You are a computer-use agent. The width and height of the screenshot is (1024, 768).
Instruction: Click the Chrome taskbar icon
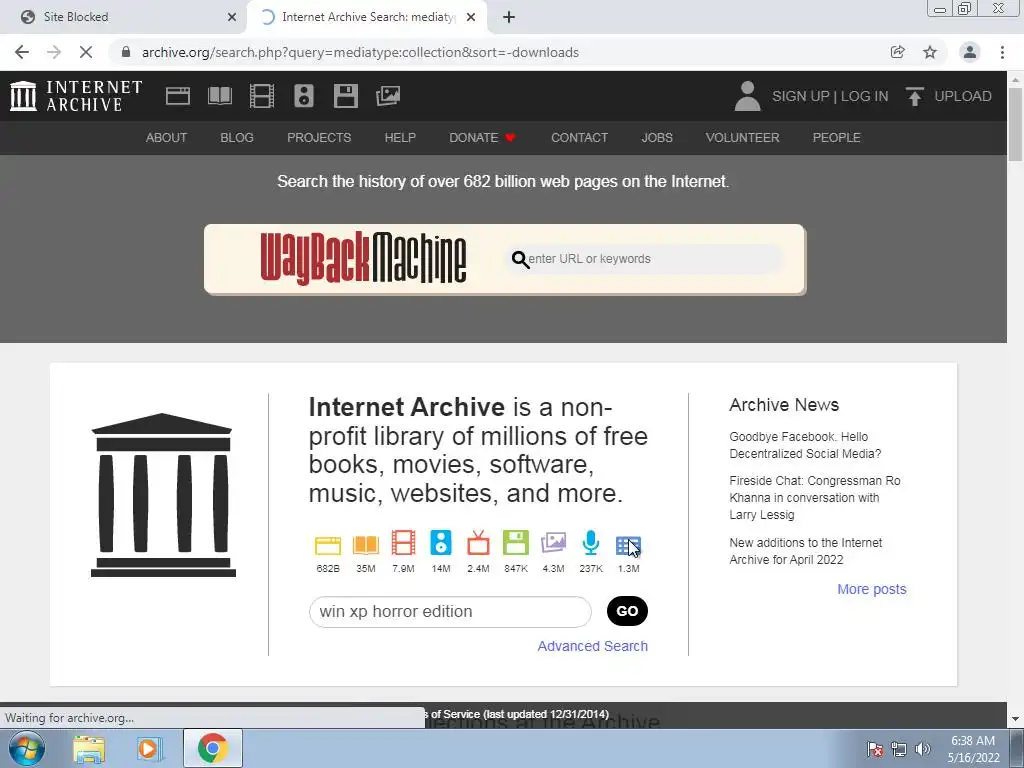pos(212,748)
